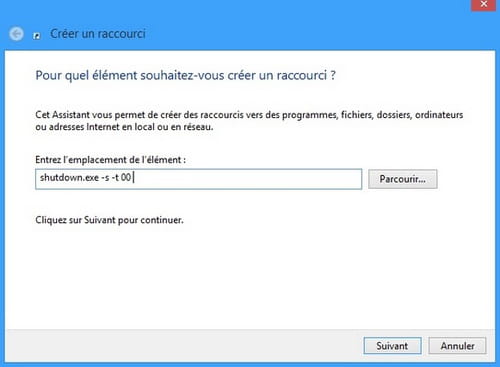This screenshot has width=500, height=367.
Task: Close the Créer un raccourci window
Action: (x=483, y=5)
